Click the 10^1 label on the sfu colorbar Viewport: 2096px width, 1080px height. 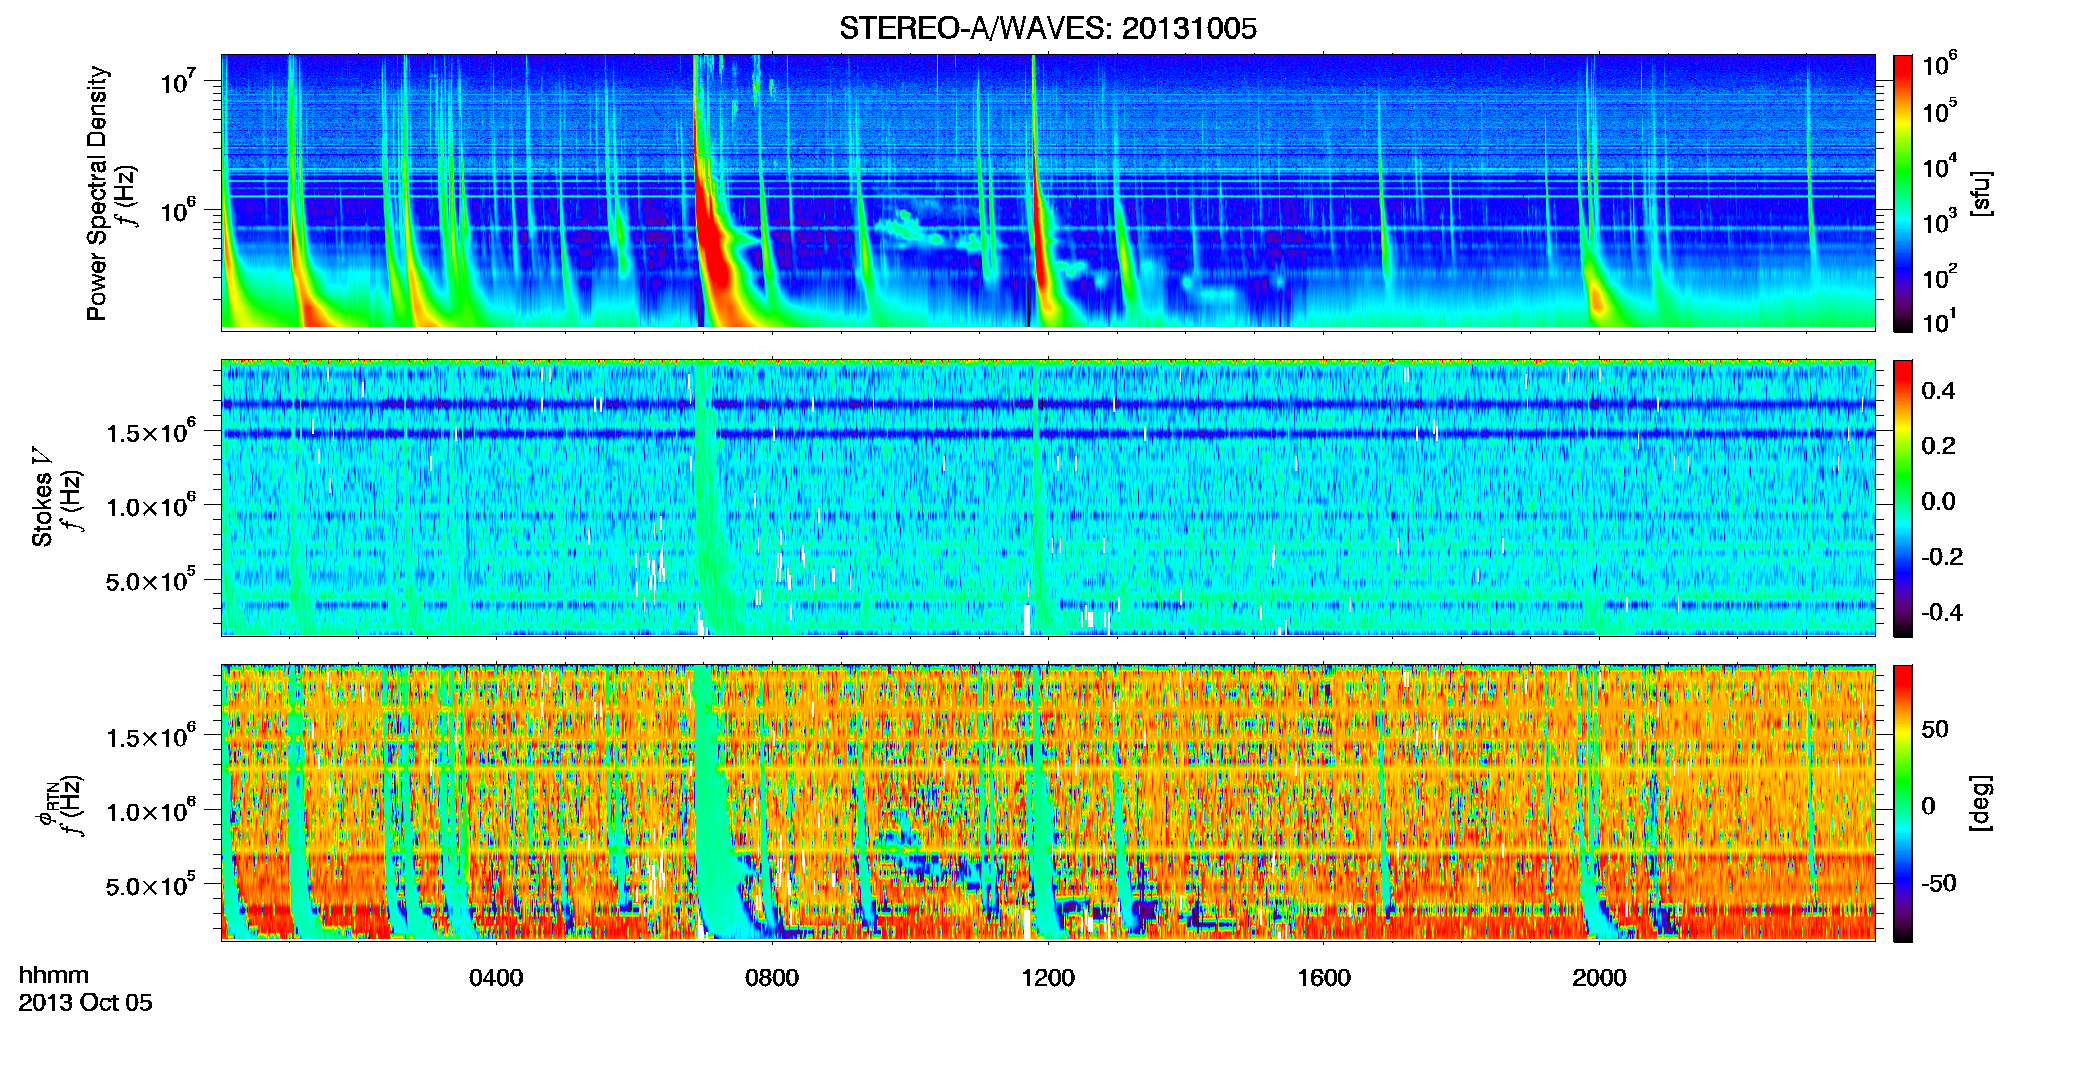[1940, 321]
